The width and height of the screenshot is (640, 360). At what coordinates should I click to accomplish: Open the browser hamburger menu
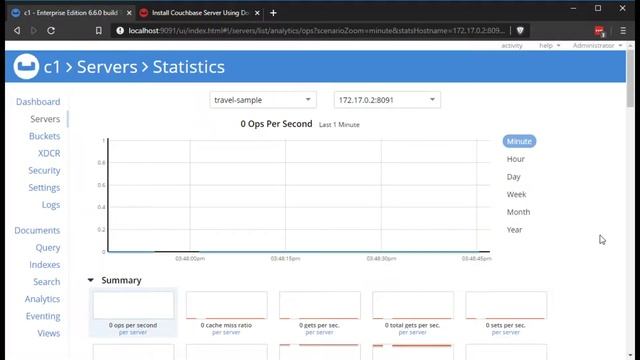623,31
